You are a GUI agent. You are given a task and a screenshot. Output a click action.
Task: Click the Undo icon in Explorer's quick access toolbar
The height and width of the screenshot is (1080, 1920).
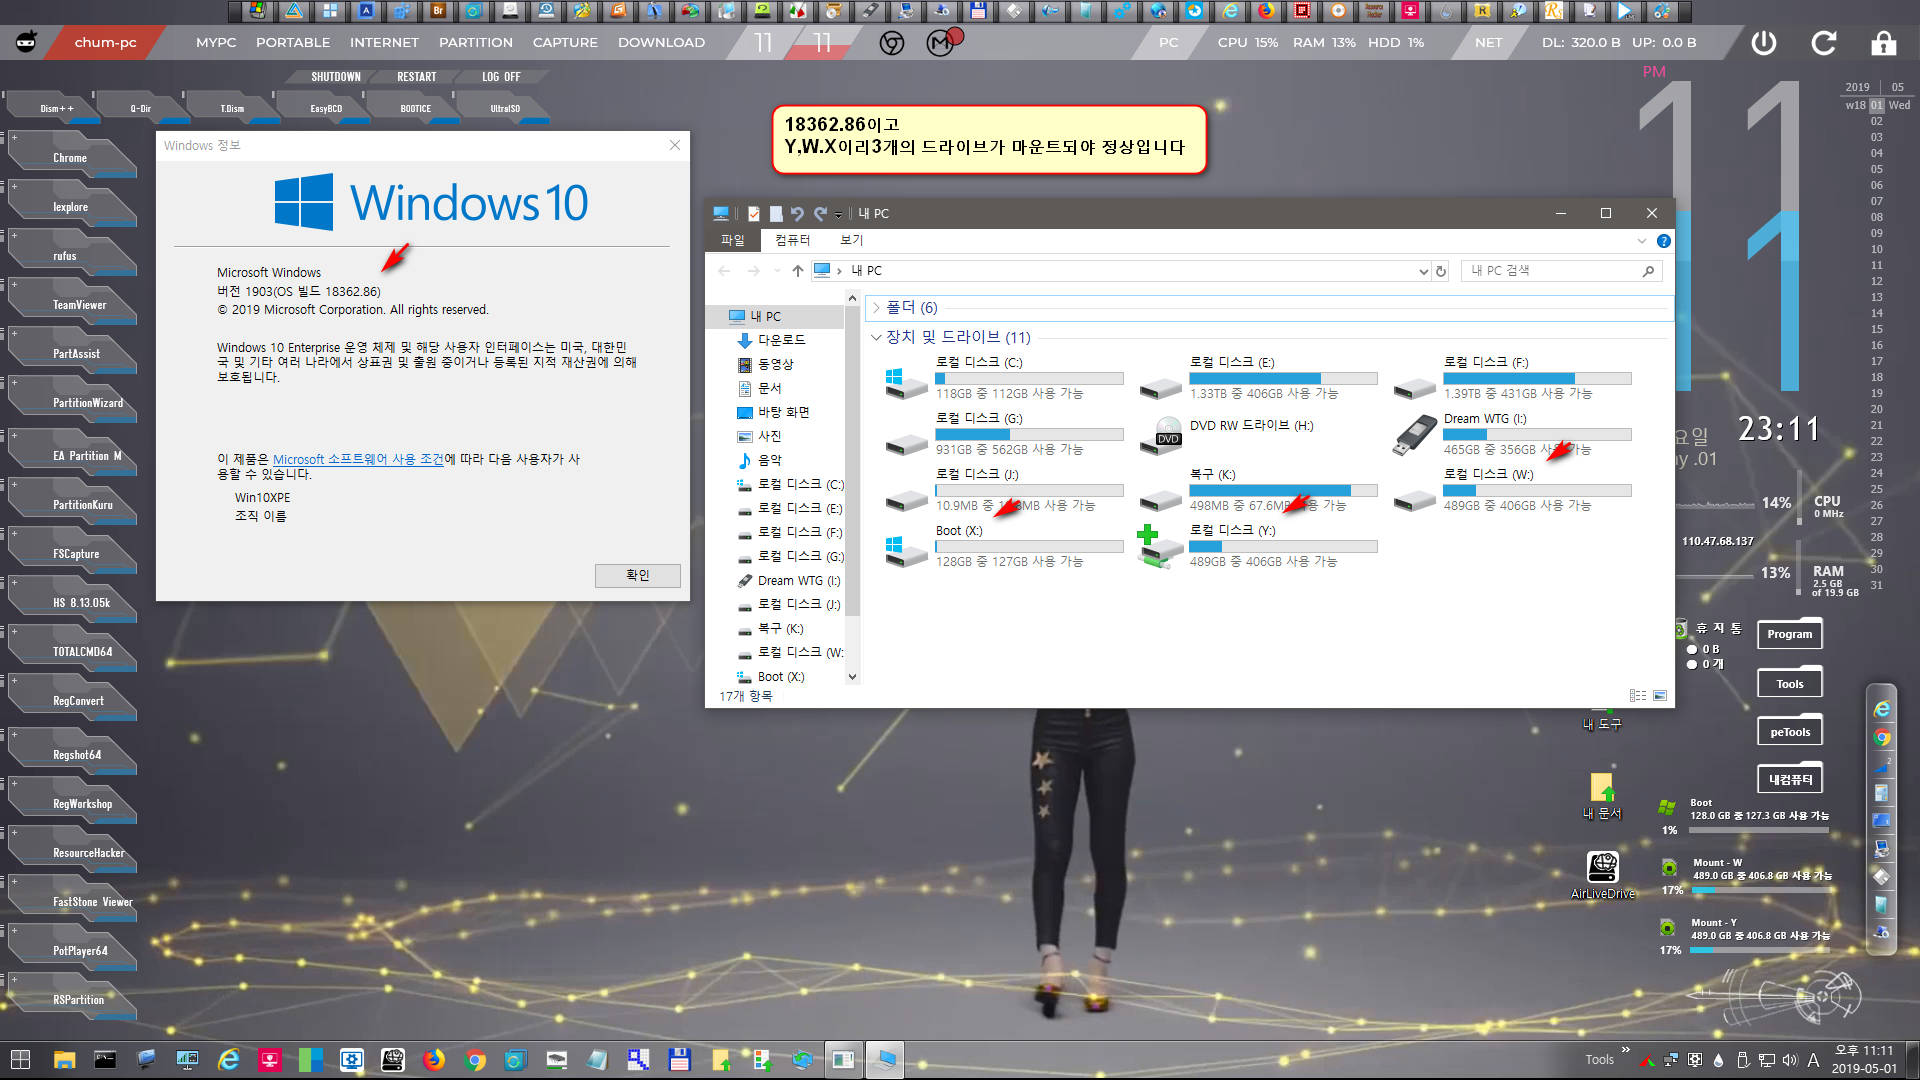[797, 213]
